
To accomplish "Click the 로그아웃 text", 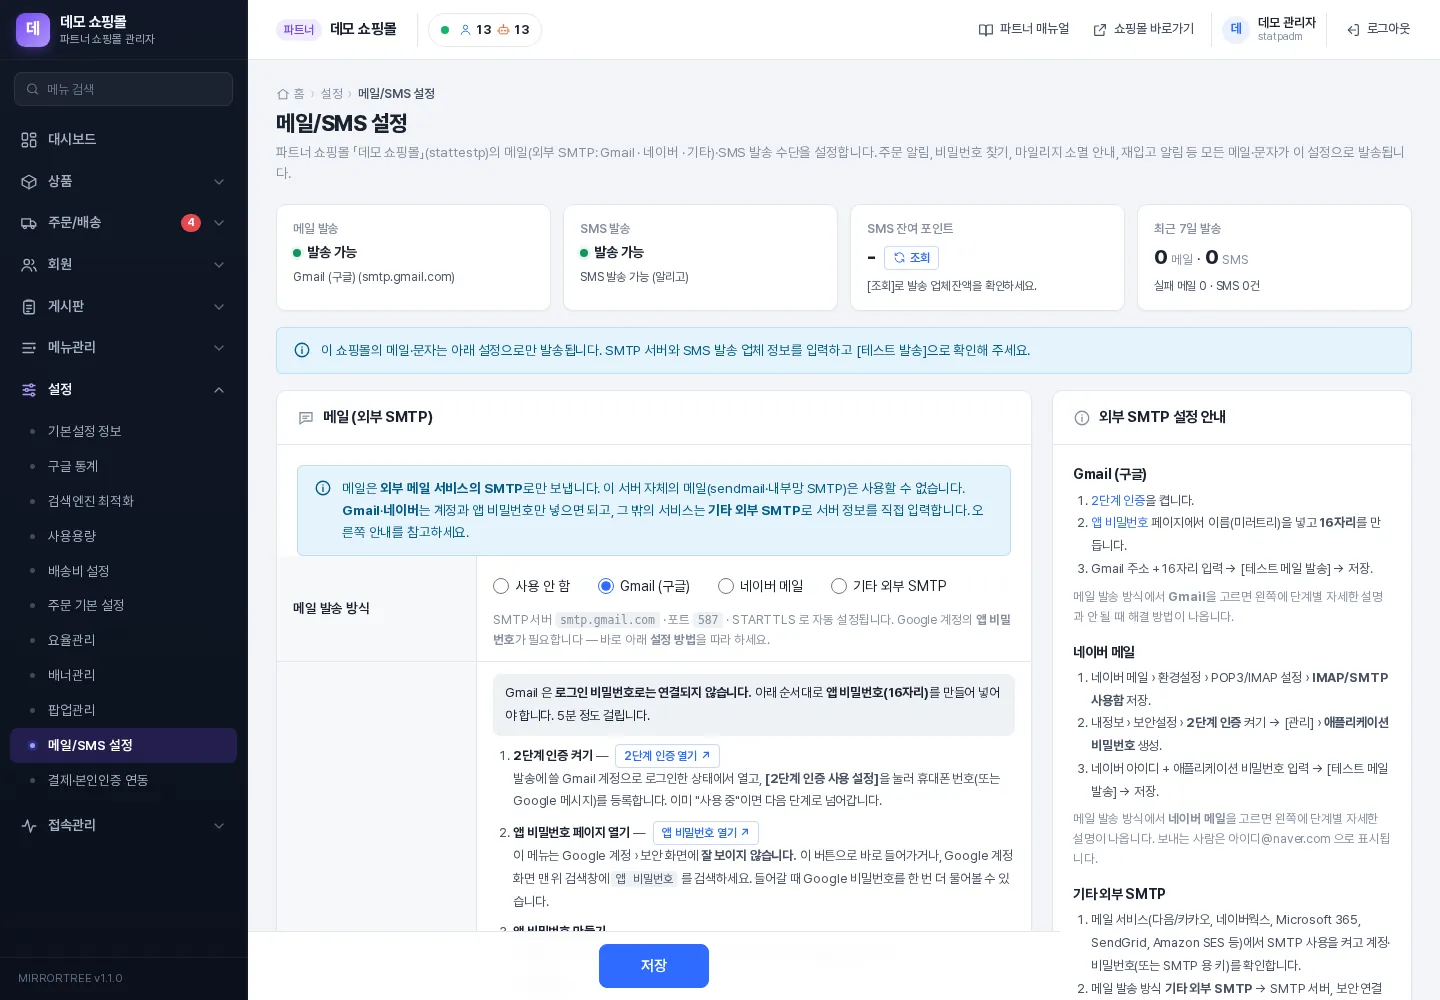I will [1388, 29].
